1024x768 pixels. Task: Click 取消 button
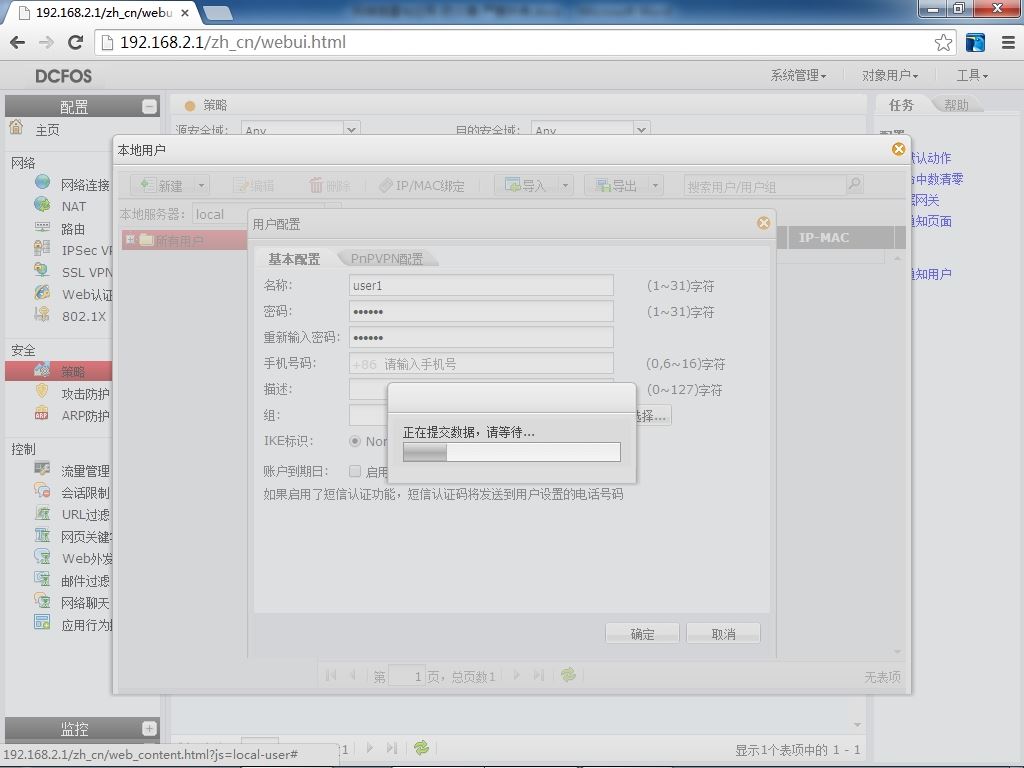click(x=723, y=633)
